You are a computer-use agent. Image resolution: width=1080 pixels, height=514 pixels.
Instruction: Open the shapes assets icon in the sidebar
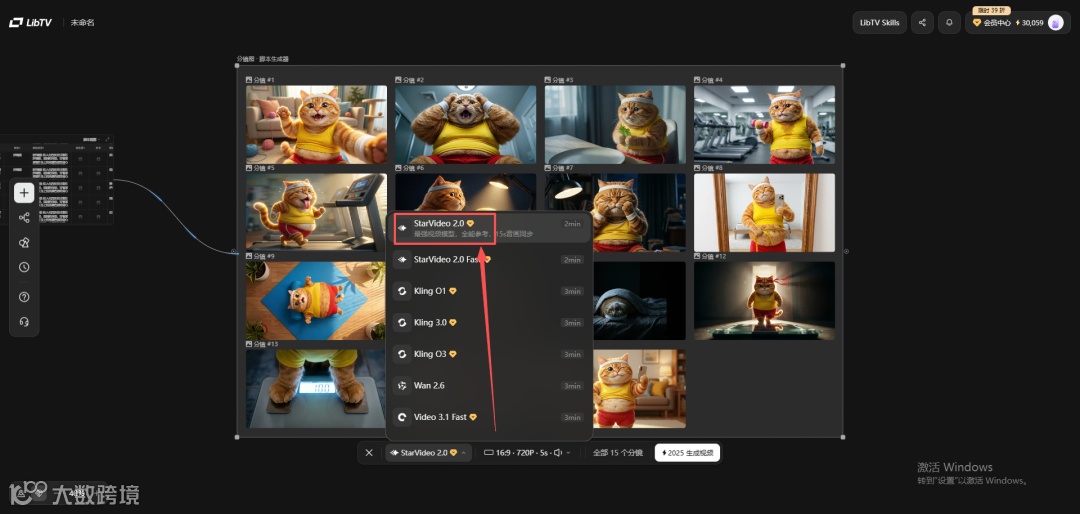24,243
